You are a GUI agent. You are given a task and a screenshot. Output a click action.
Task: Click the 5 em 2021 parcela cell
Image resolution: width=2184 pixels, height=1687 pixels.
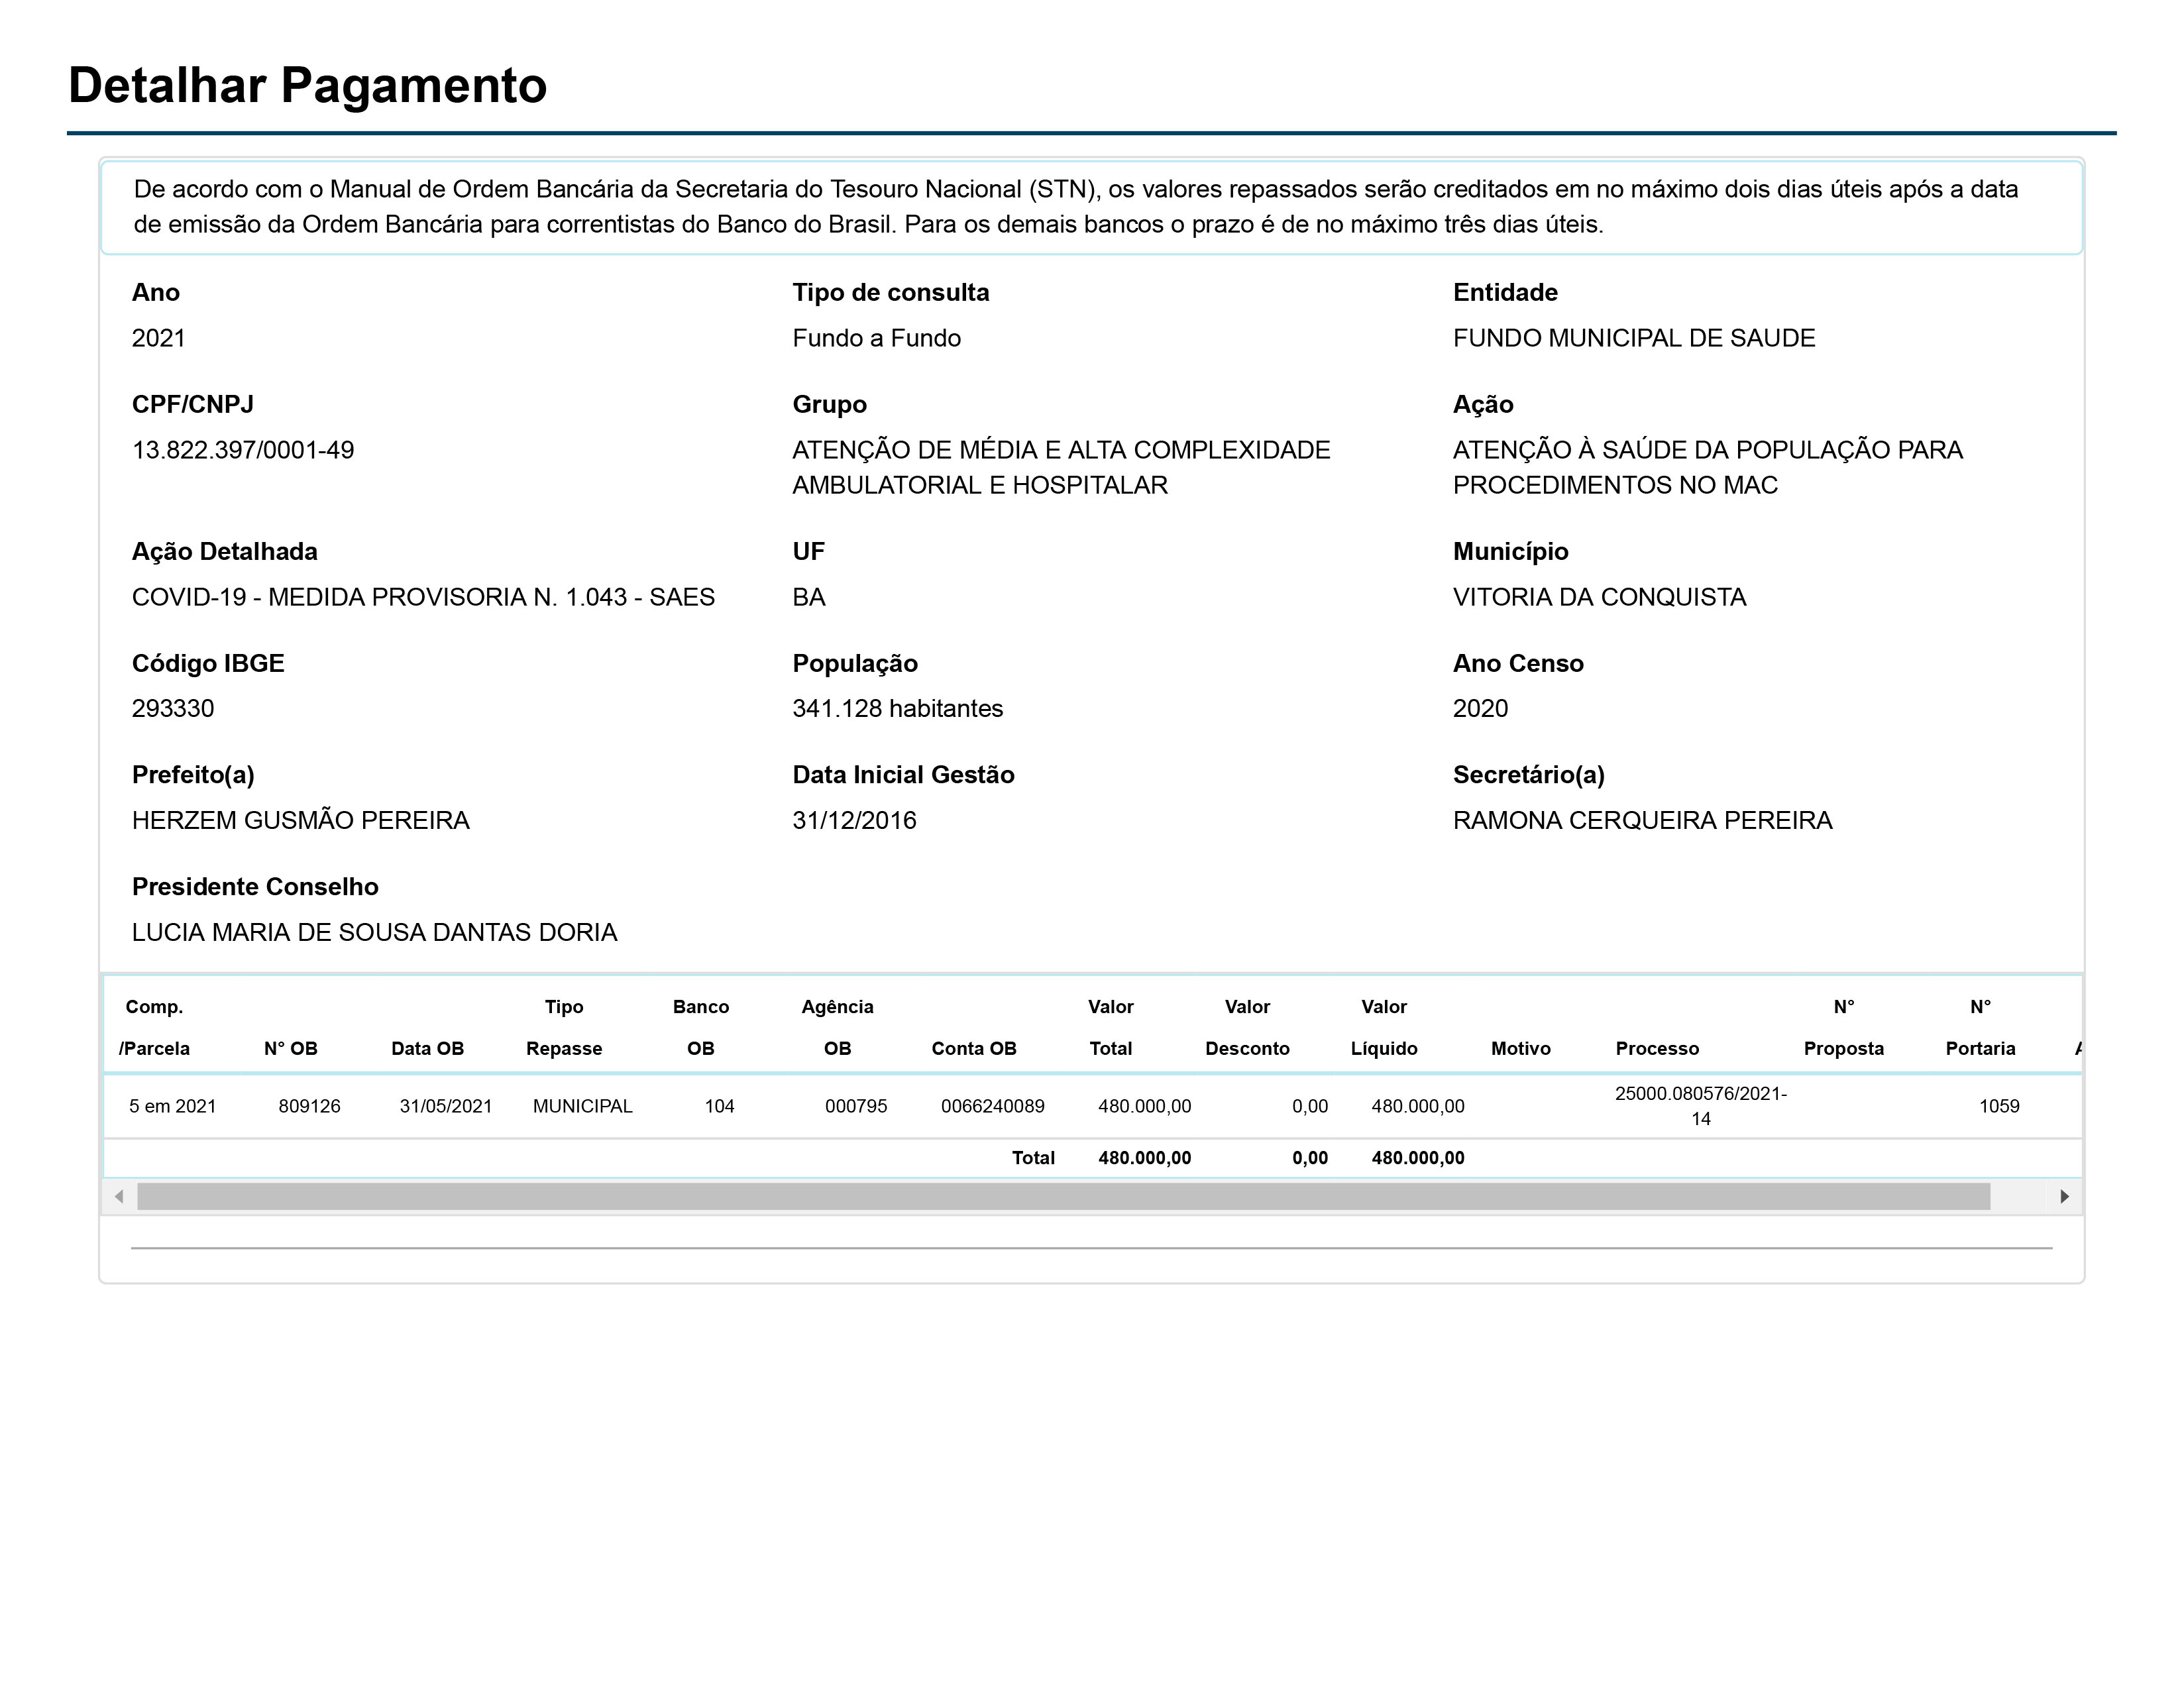click(x=172, y=1106)
